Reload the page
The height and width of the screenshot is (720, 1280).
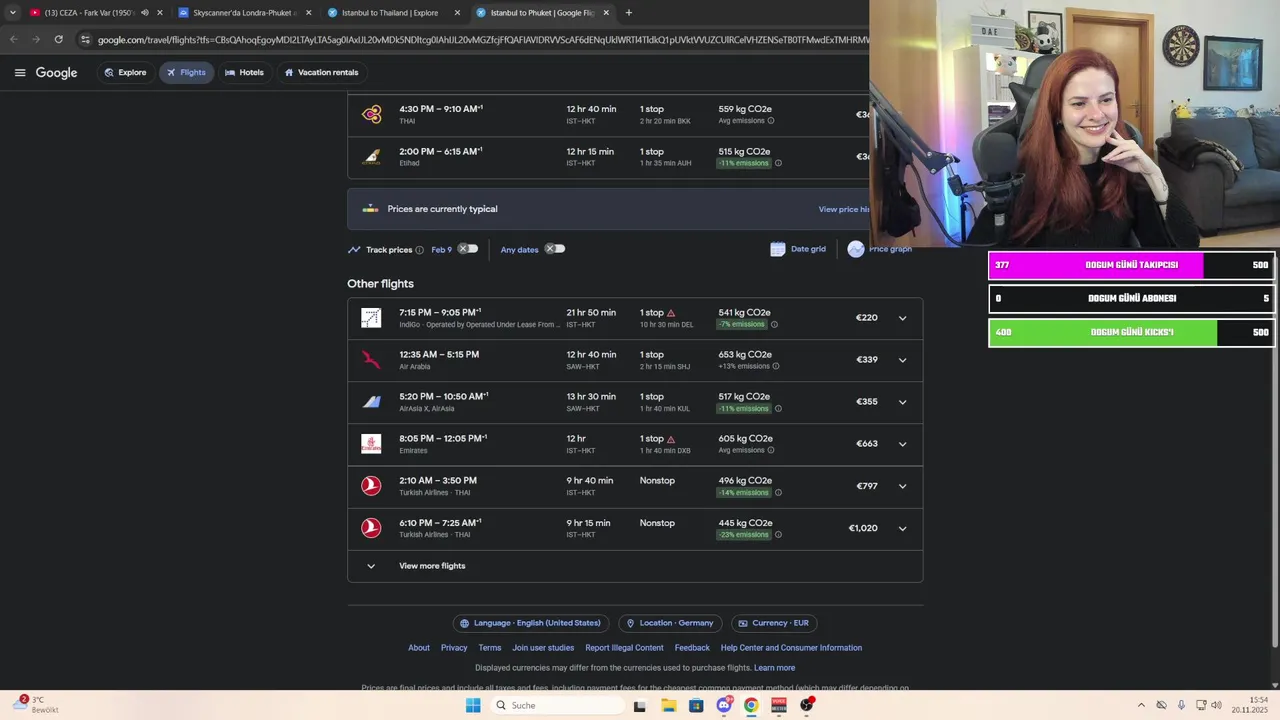pos(58,40)
